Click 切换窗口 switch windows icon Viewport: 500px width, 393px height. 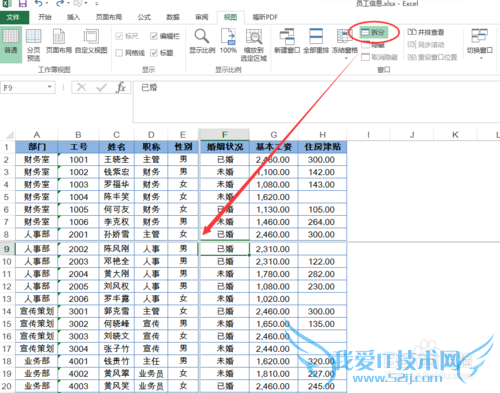pos(480,41)
